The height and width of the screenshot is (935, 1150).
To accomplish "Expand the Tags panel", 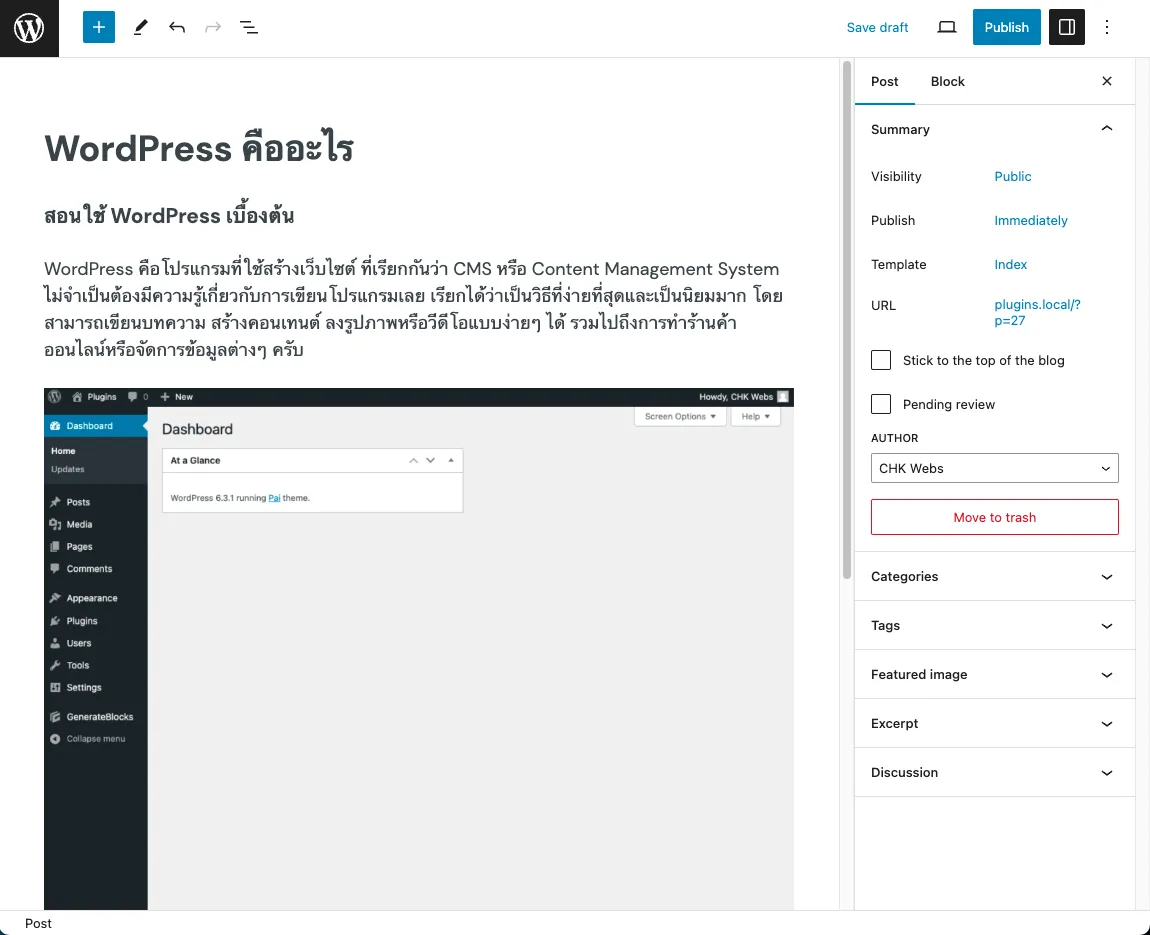I will pos(995,626).
